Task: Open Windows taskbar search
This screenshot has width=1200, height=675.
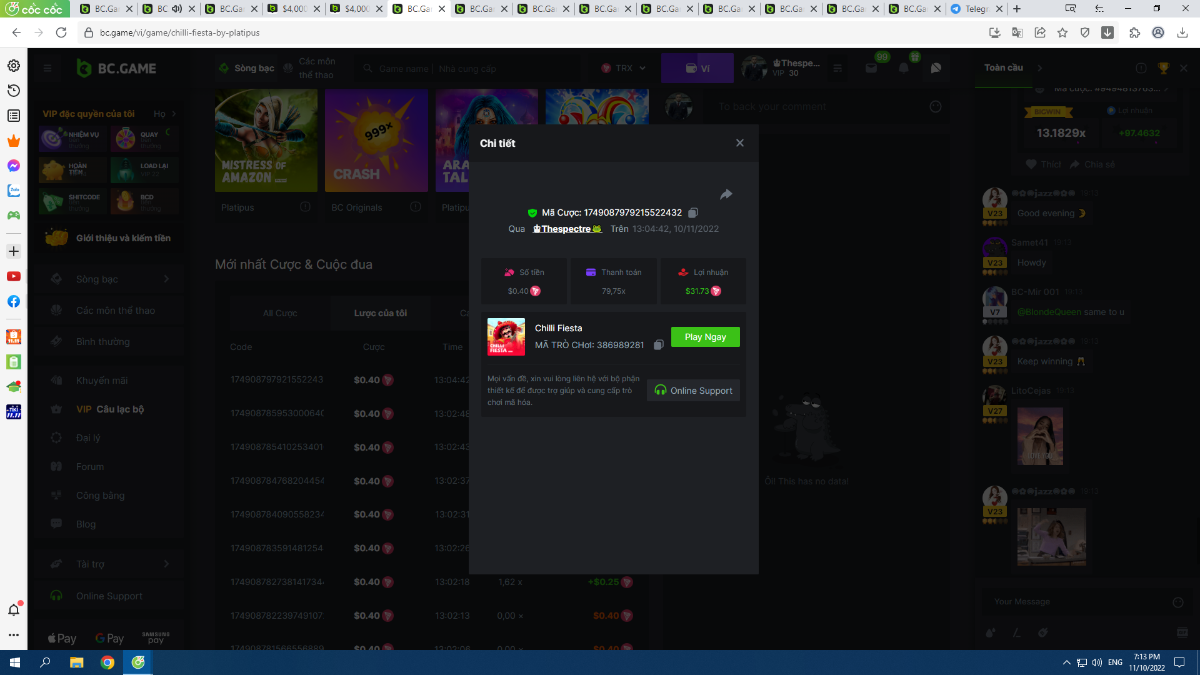Action: click(x=45, y=662)
